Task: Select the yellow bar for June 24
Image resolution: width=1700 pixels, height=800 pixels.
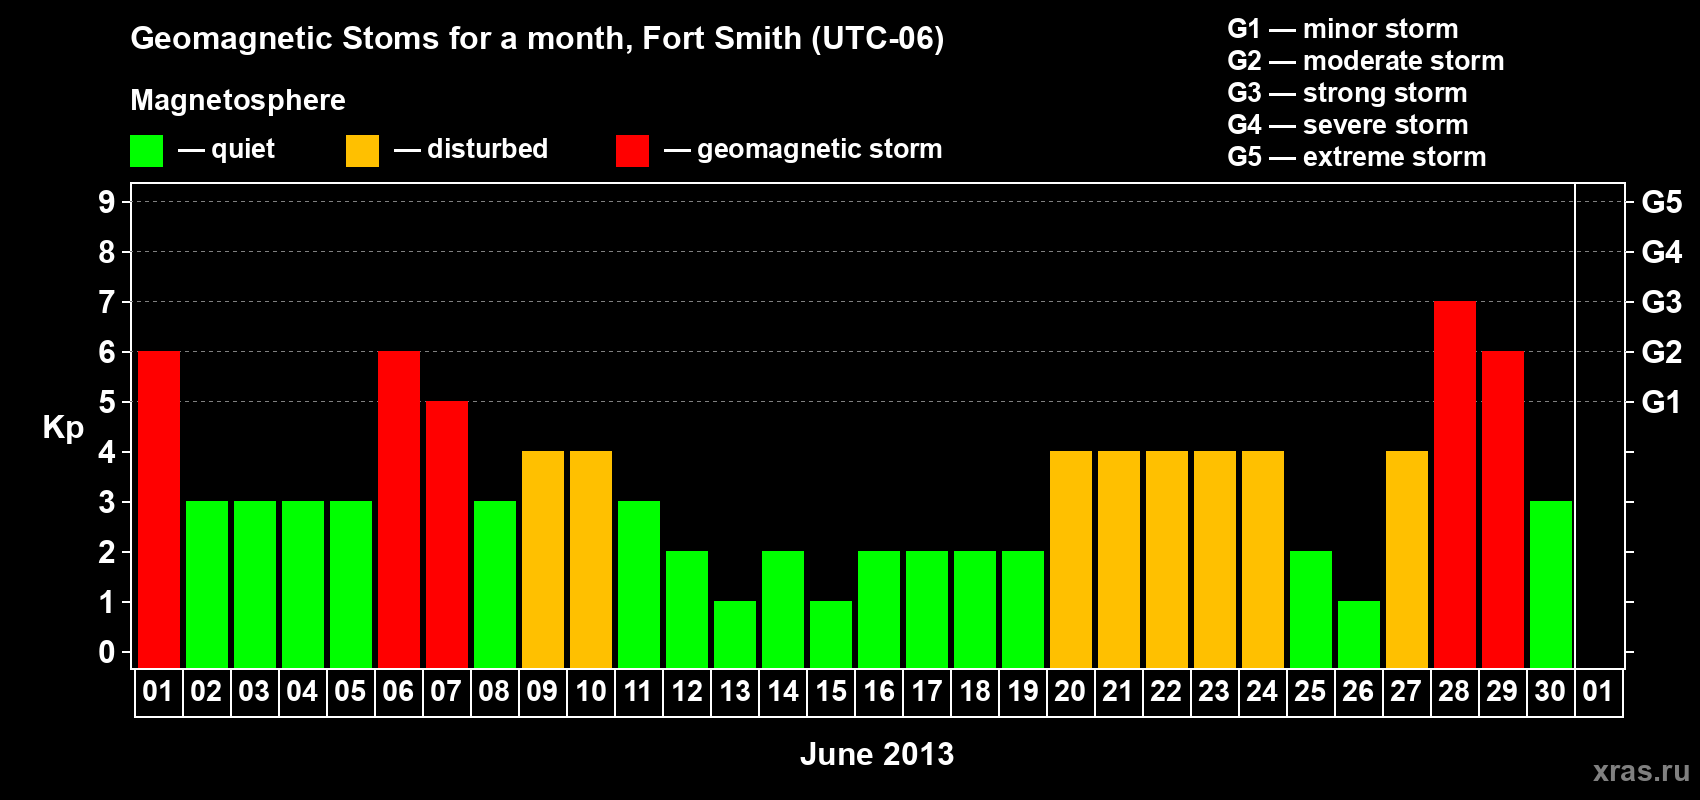Action: (x=1263, y=559)
